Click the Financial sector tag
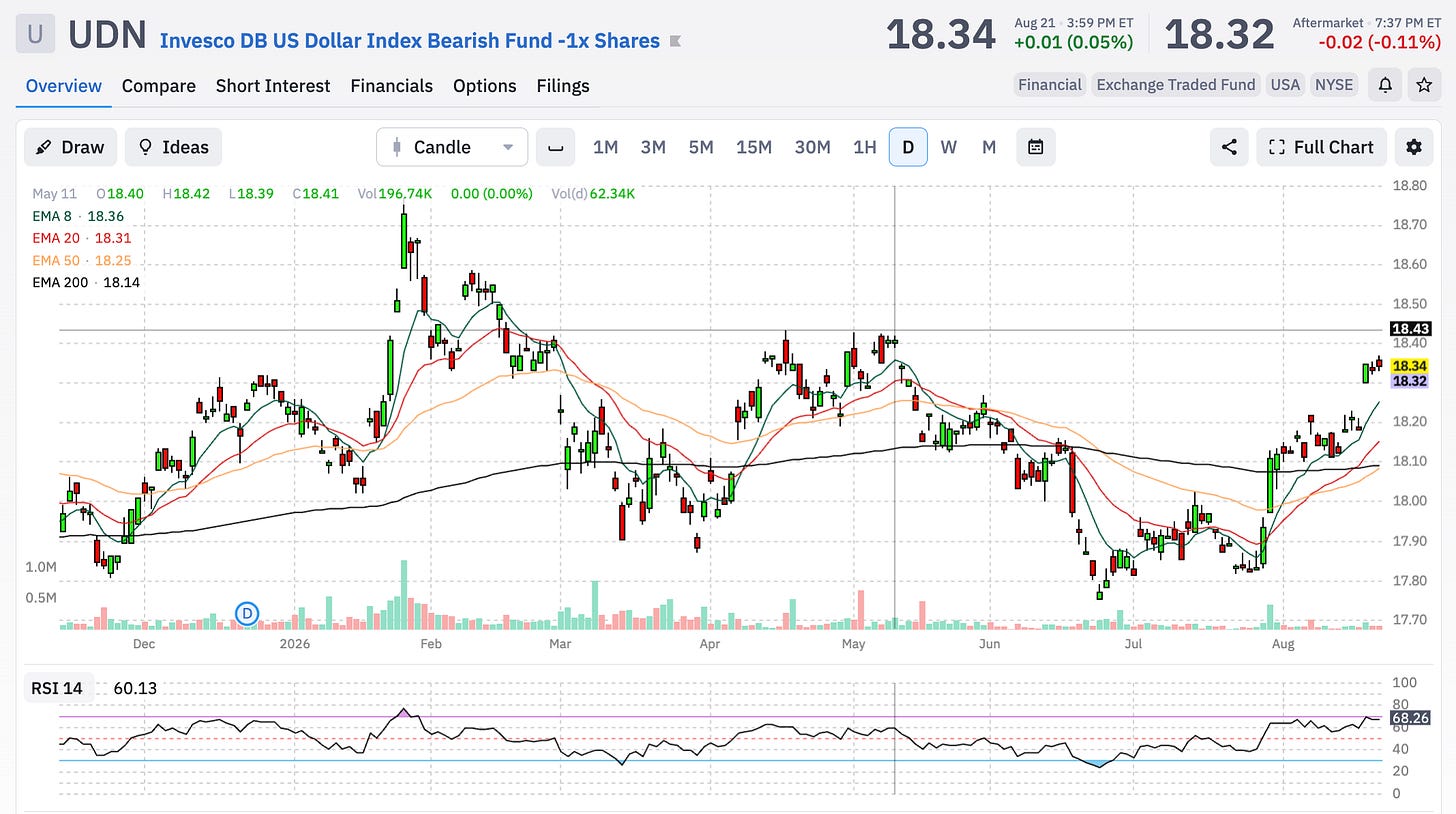The height and width of the screenshot is (814, 1456). tap(1050, 85)
